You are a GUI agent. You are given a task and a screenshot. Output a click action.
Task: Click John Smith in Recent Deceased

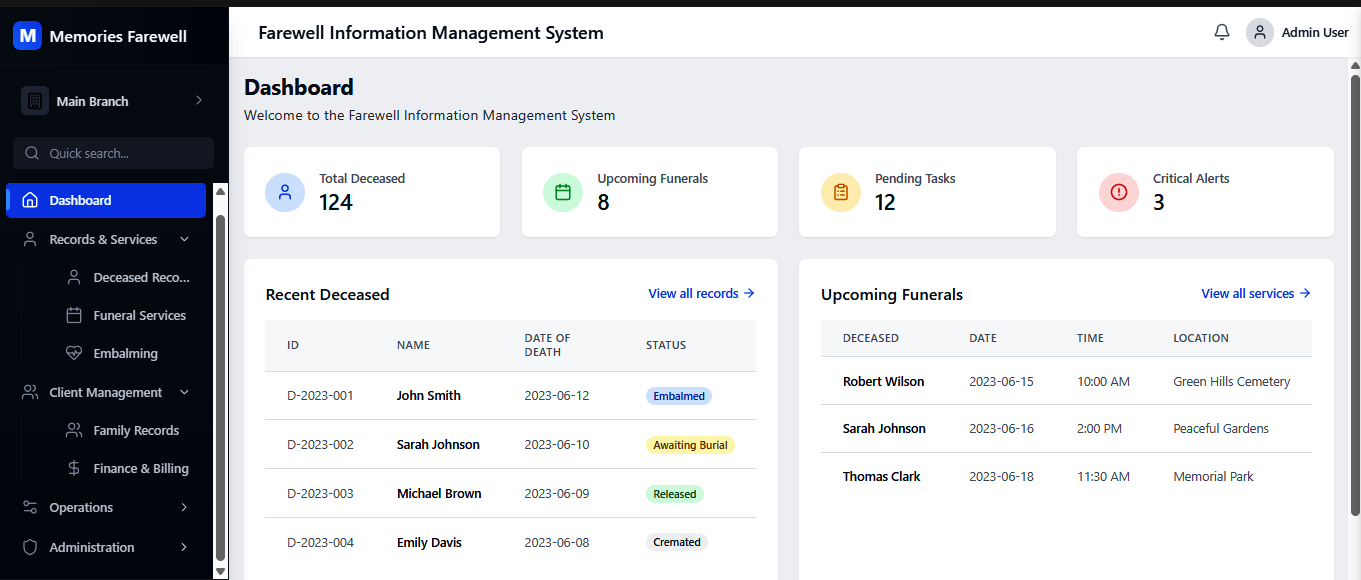[429, 395]
